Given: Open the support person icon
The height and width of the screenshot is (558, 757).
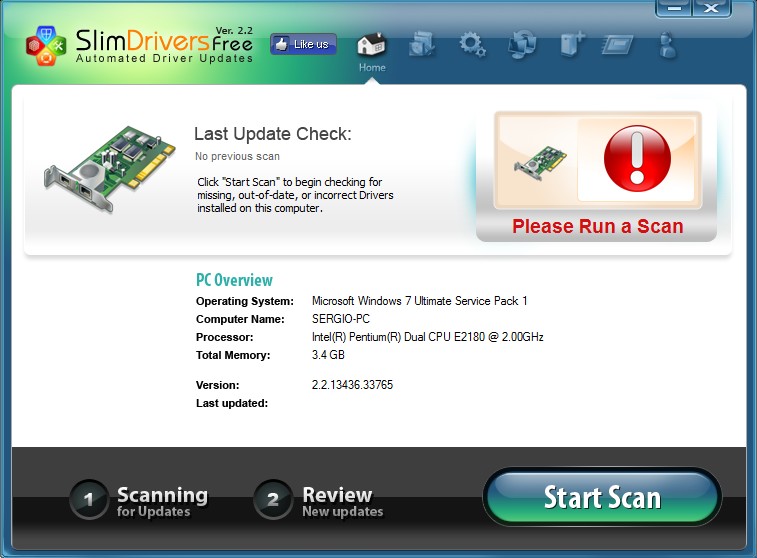Looking at the screenshot, I should pos(667,45).
